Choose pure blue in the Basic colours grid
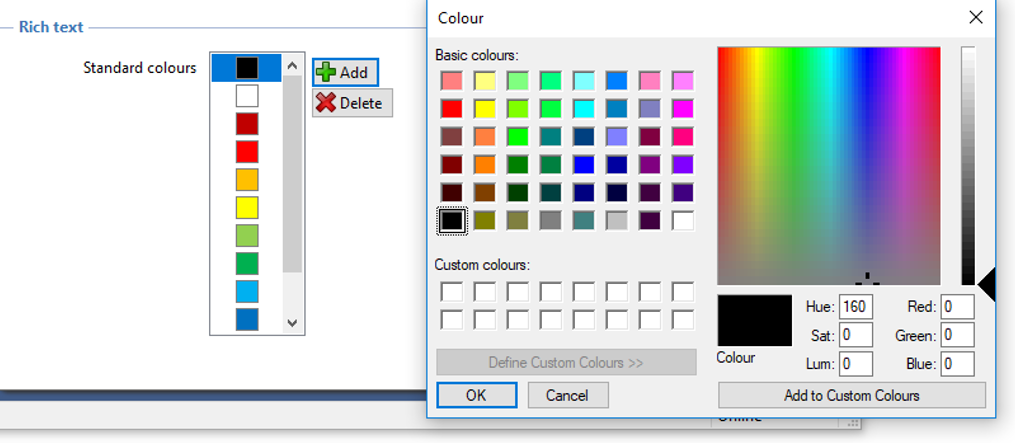This screenshot has width=1015, height=443. [584, 165]
